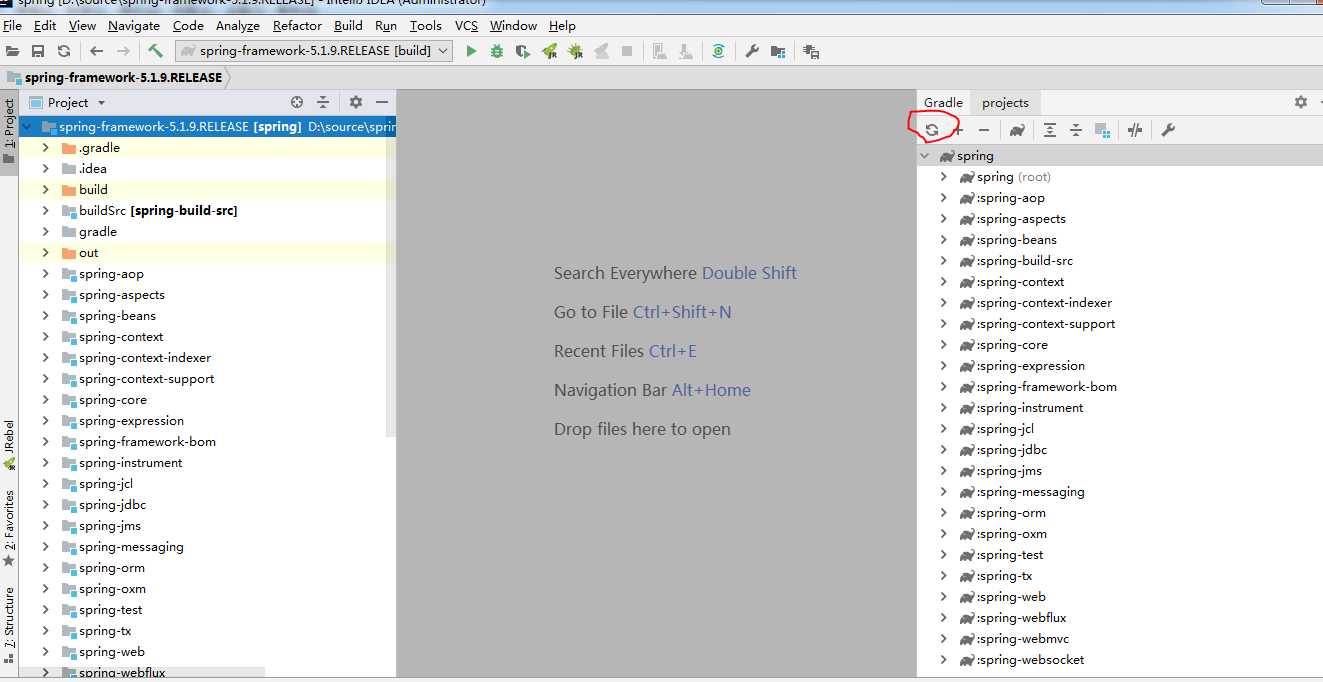
Task: Click the Open file folder toolbar icon
Action: (x=12, y=51)
